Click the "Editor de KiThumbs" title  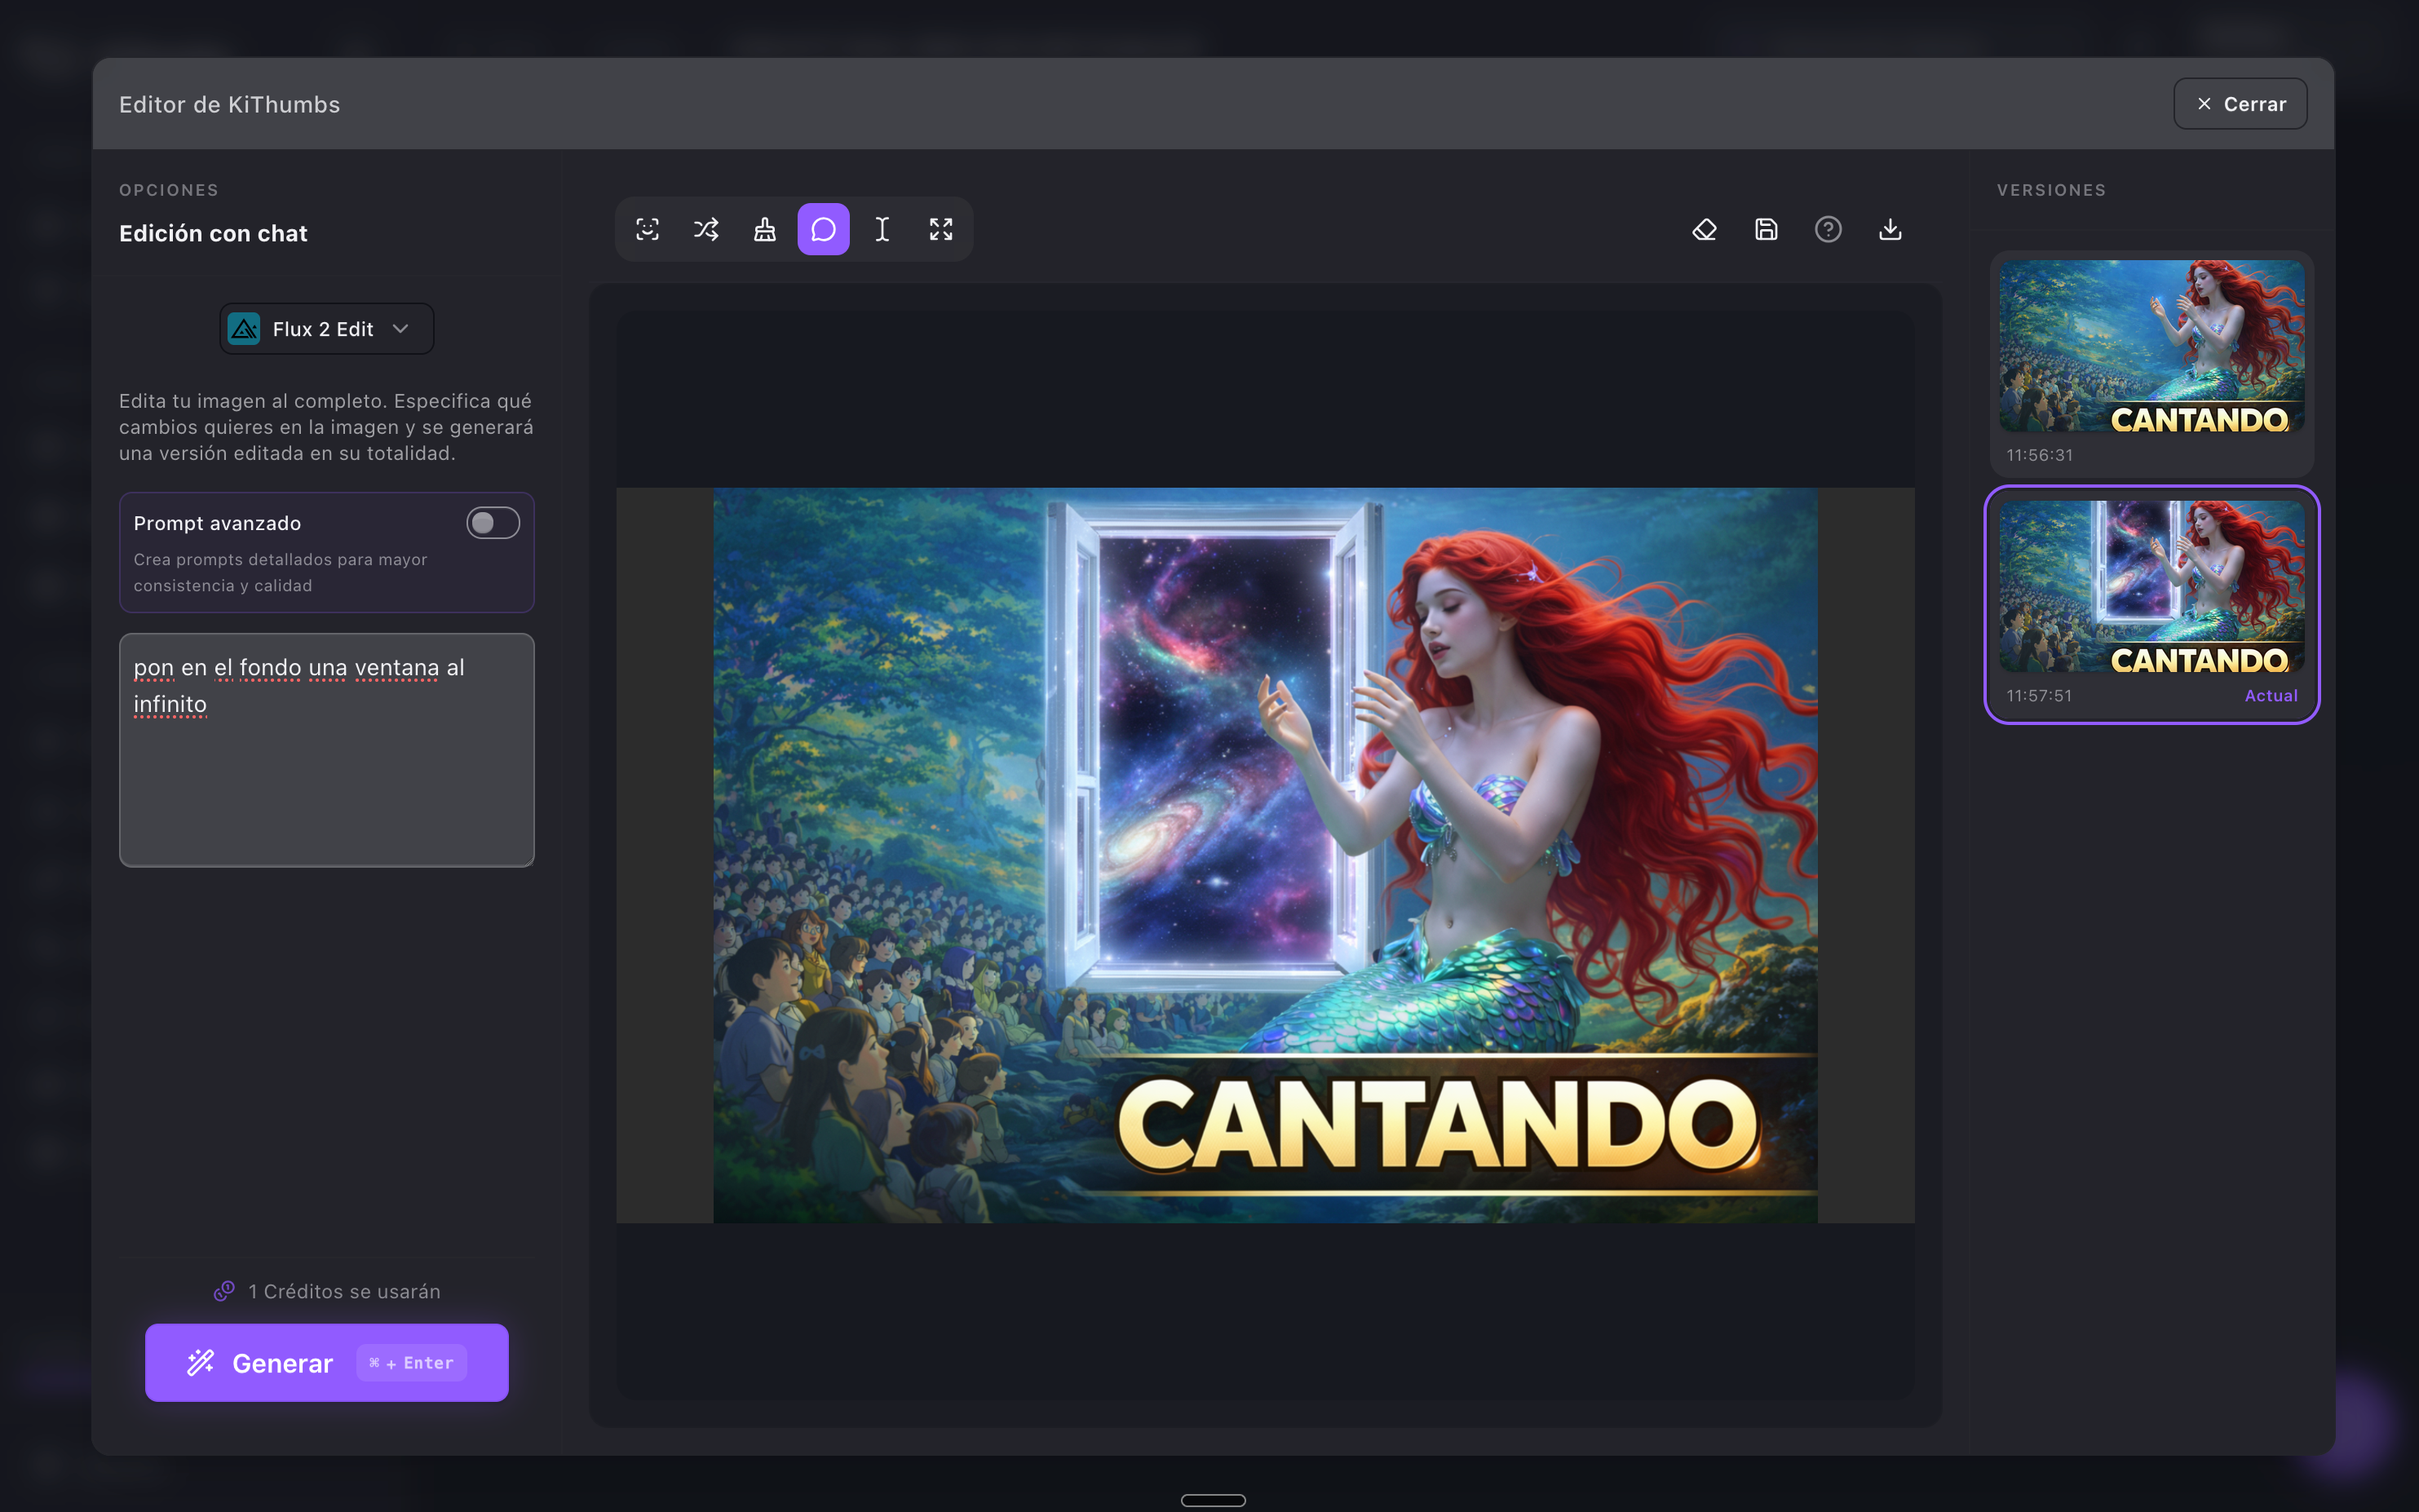[x=229, y=105]
